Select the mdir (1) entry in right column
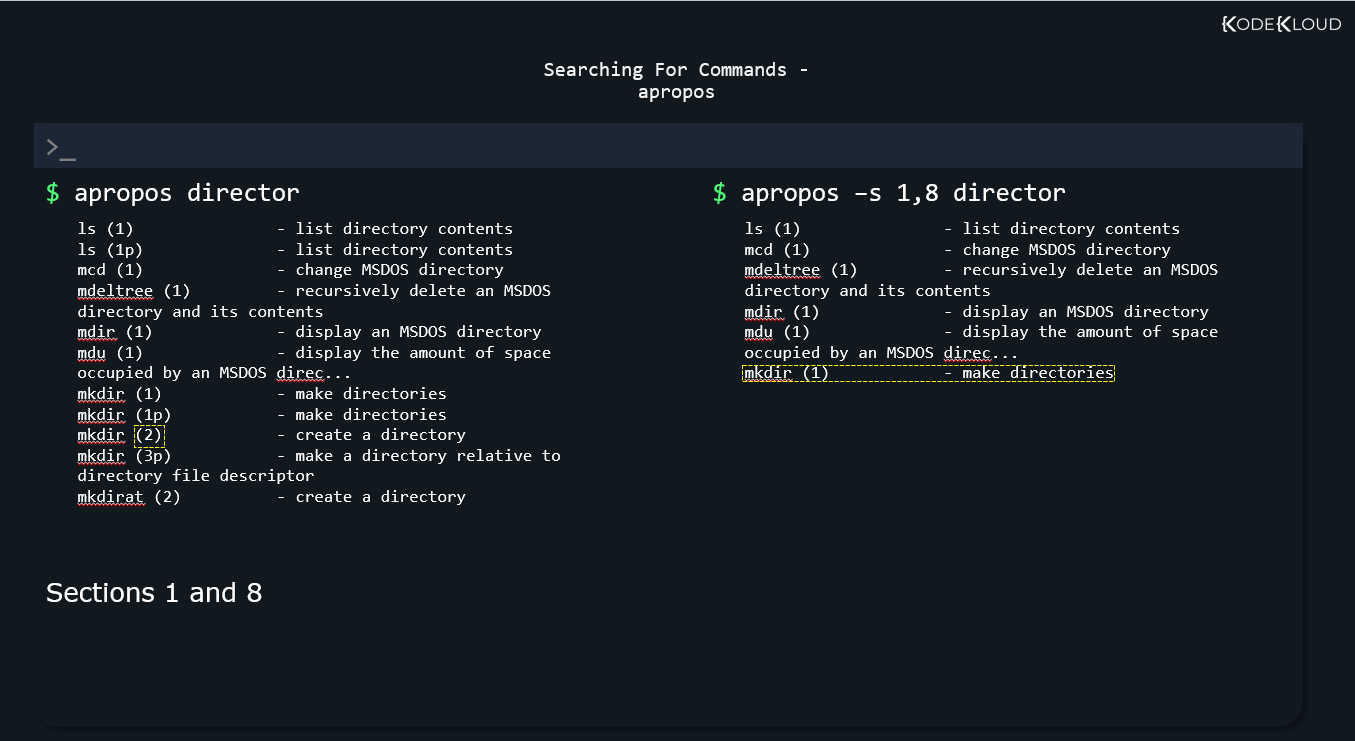This screenshot has width=1355, height=741. pos(763,311)
